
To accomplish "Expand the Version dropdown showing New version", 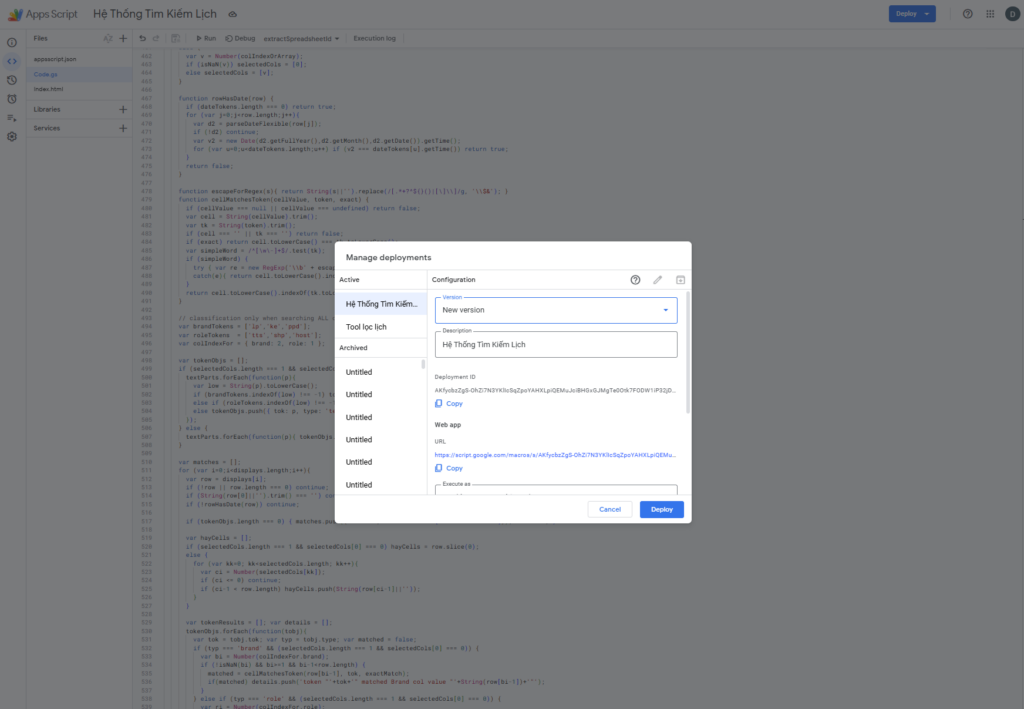I will (556, 310).
